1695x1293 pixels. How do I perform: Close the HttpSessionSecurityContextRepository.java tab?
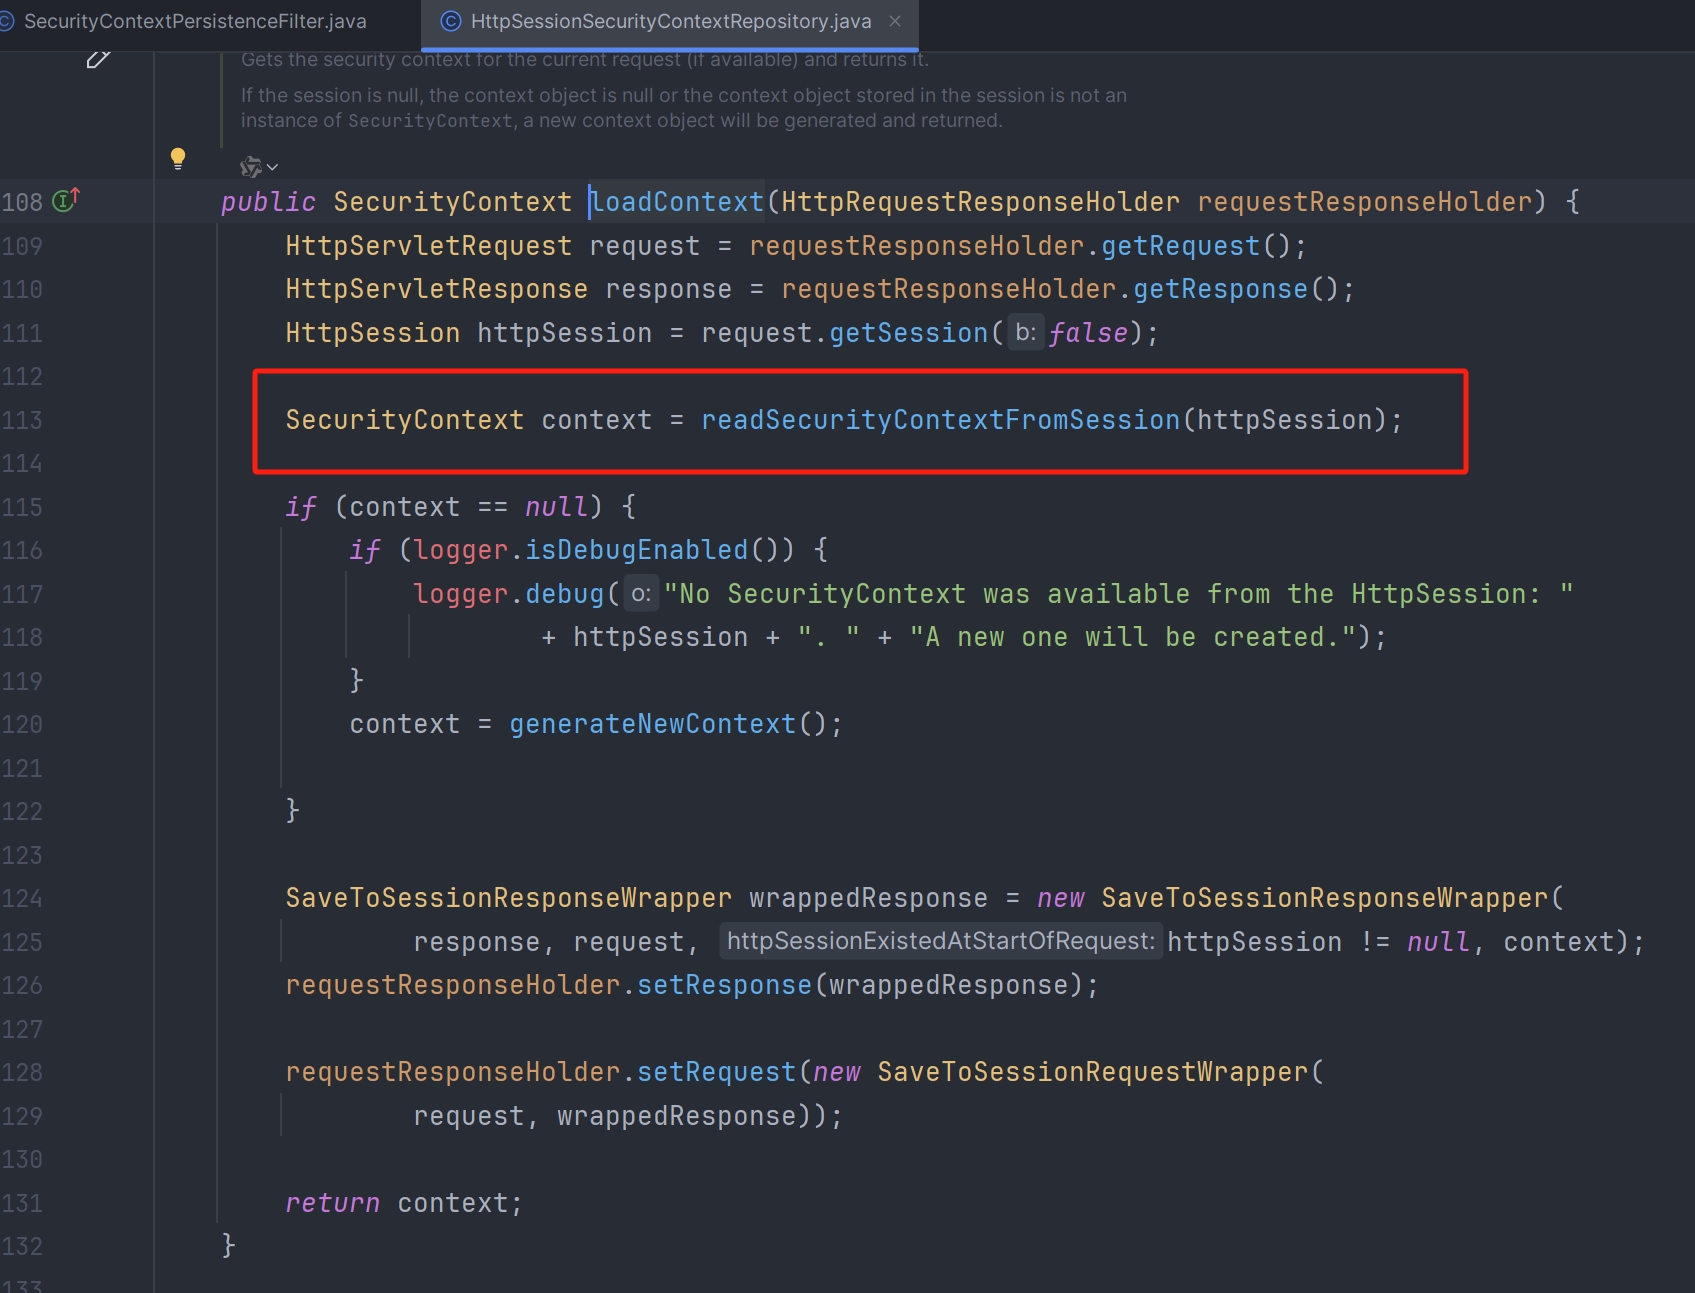pos(895,21)
